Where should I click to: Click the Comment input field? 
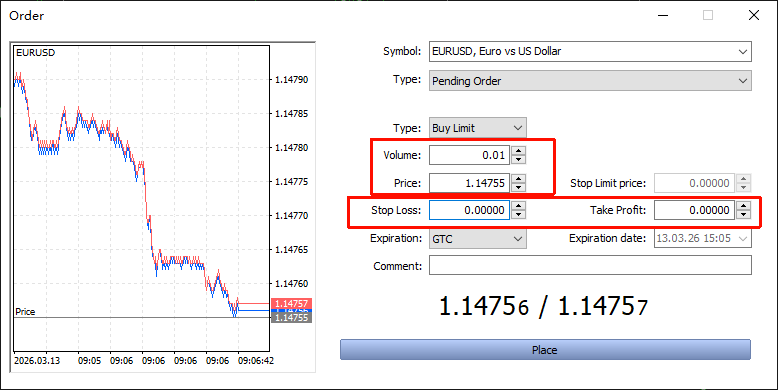tap(590, 265)
